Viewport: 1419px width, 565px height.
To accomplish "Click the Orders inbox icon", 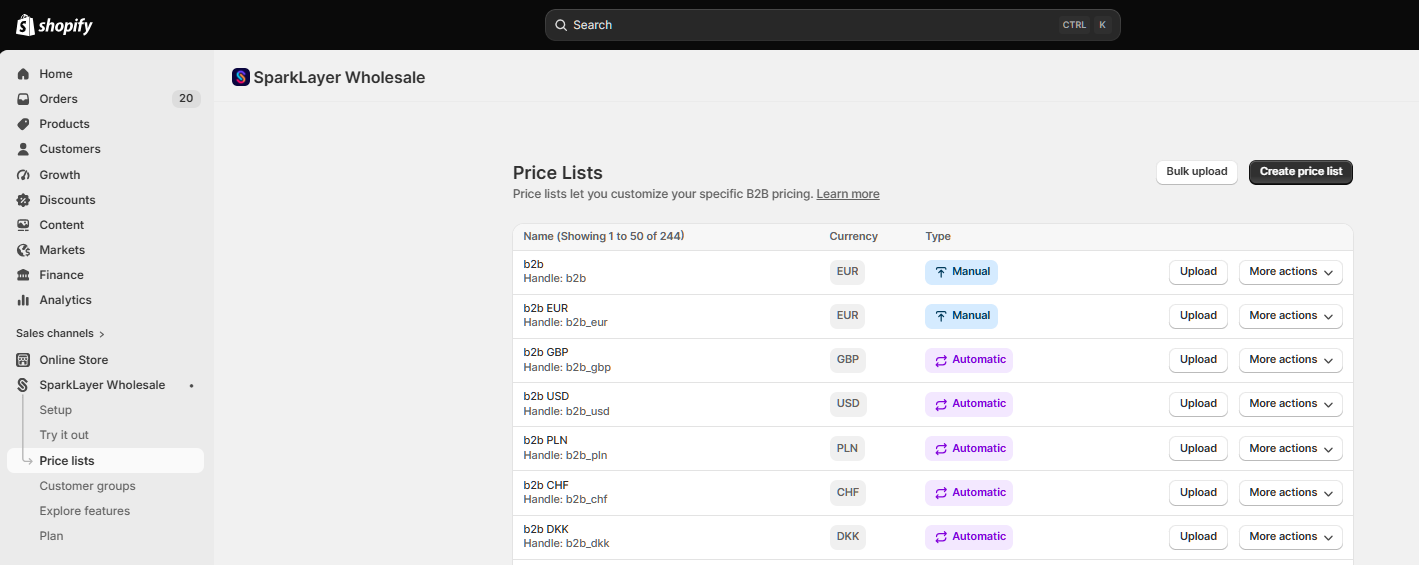I will tap(23, 99).
